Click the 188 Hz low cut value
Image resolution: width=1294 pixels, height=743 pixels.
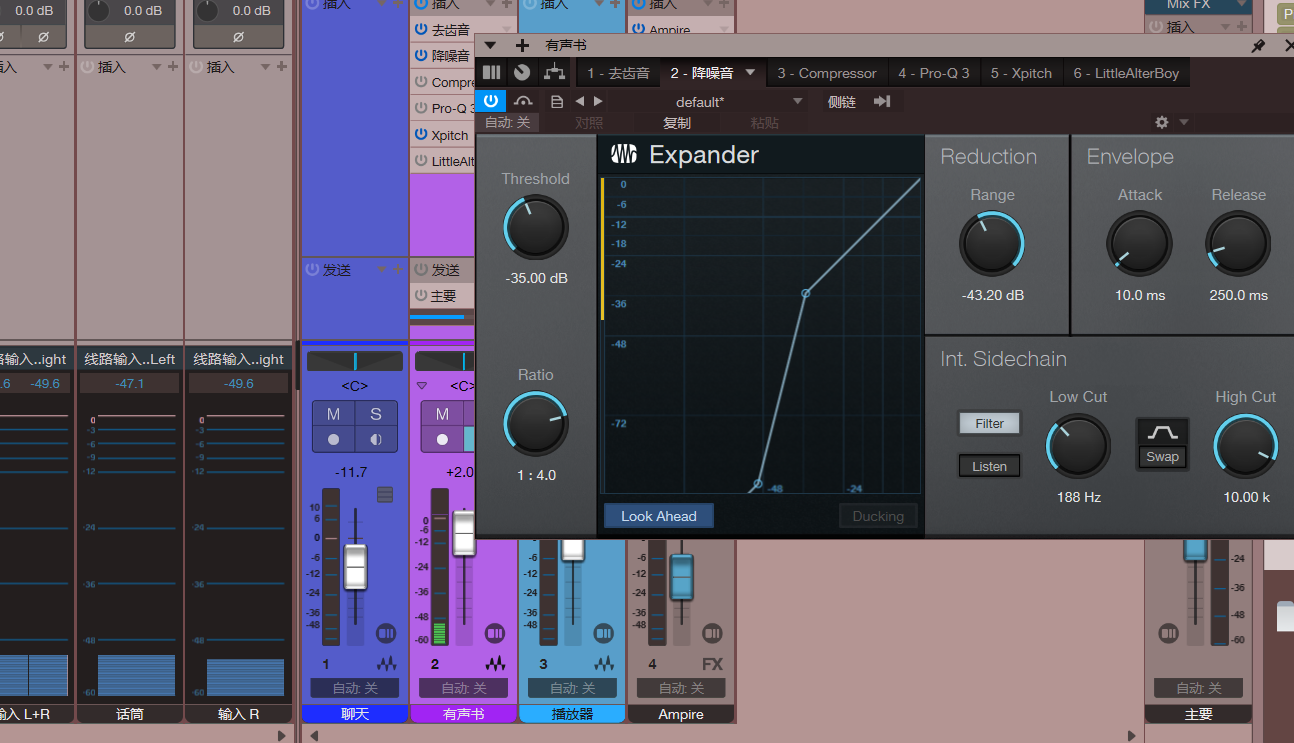click(x=1079, y=496)
